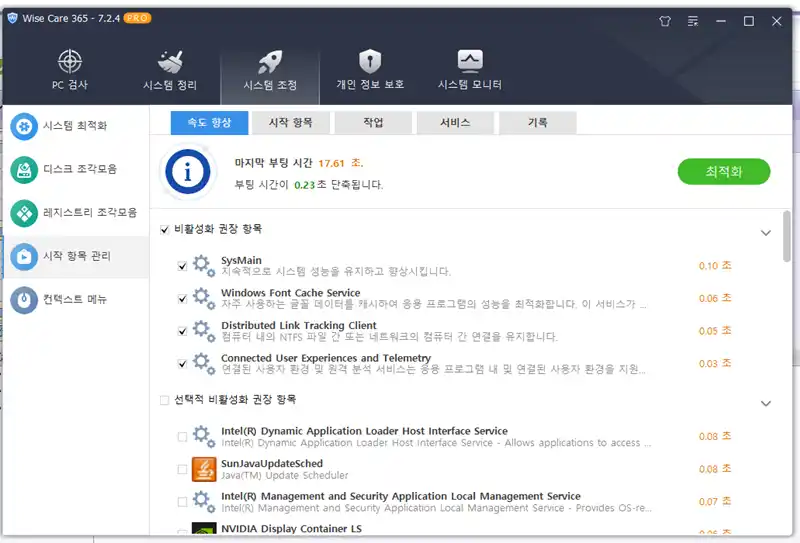Click the green 최적화 button
The image size is (800, 543).
[x=723, y=171]
